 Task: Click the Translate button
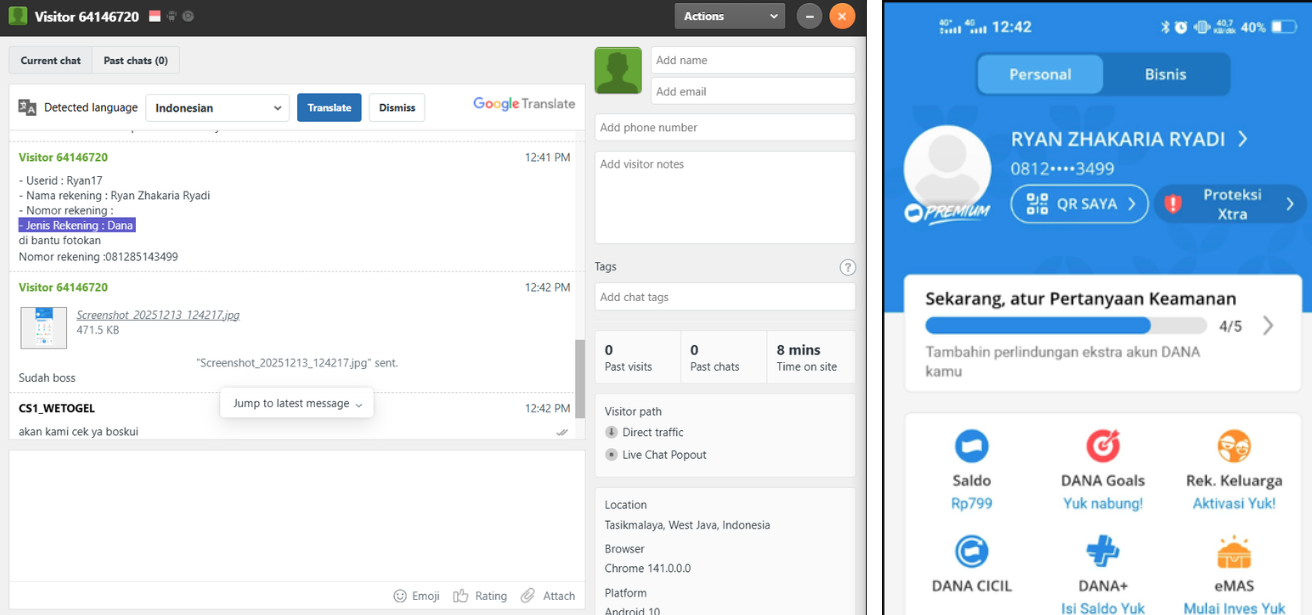click(329, 108)
